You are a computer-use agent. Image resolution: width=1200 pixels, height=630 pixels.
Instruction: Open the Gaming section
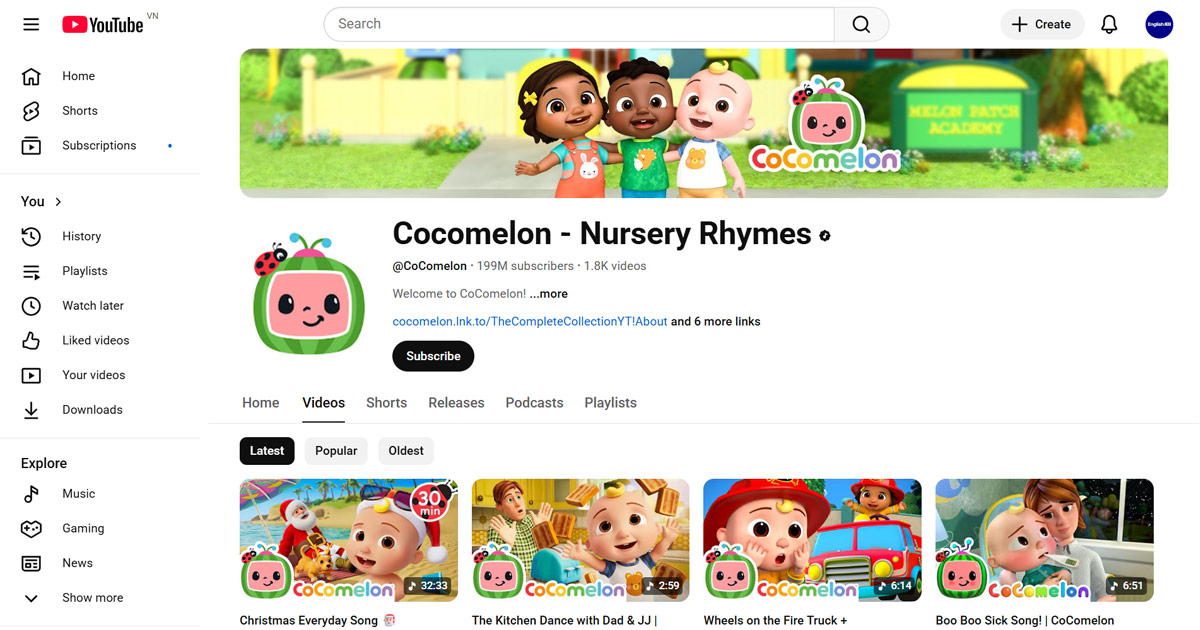click(x=83, y=528)
